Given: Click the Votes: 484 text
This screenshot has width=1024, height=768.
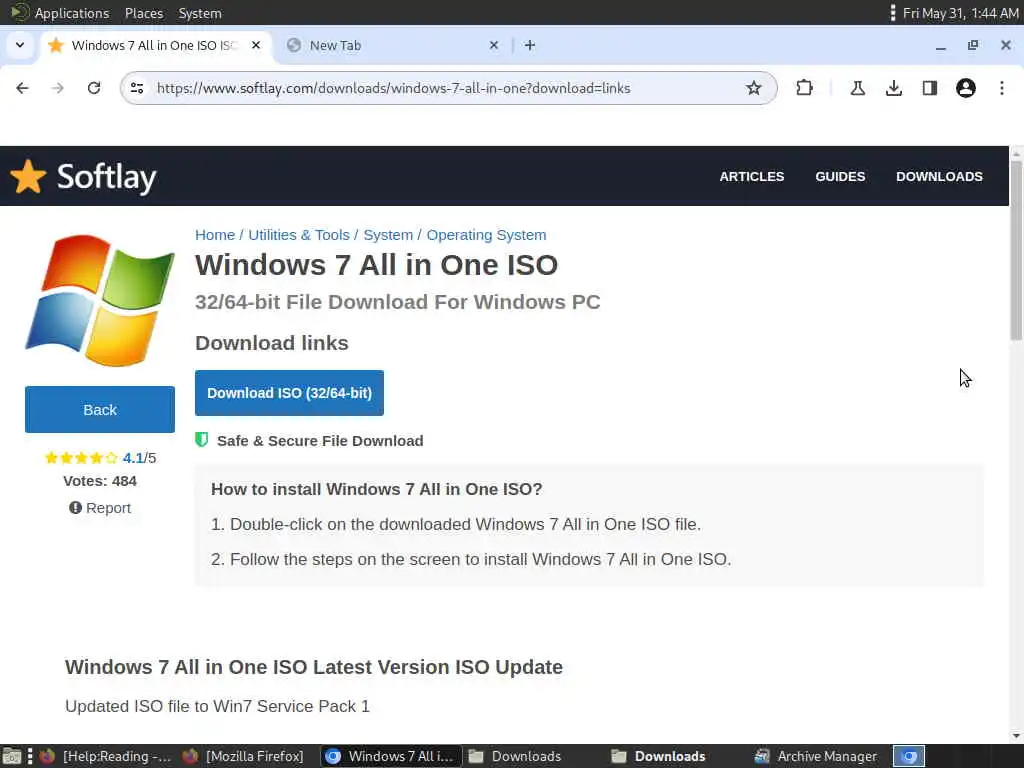Looking at the screenshot, I should 100,481.
